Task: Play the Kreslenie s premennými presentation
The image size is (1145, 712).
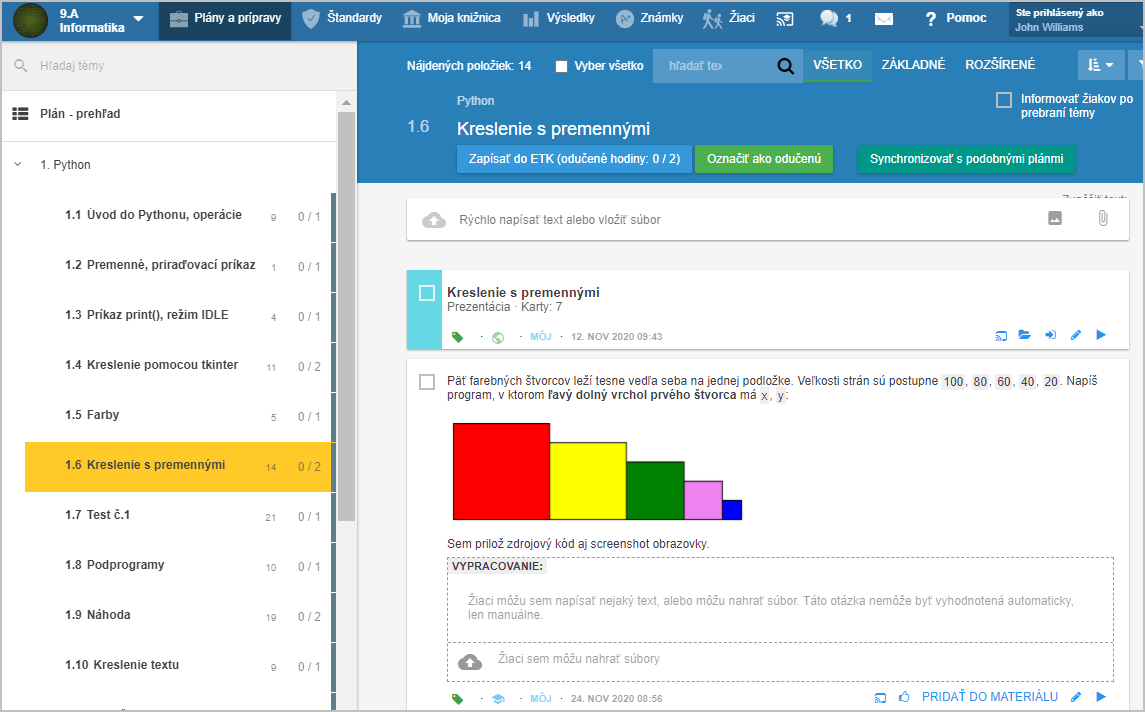Action: click(1101, 336)
